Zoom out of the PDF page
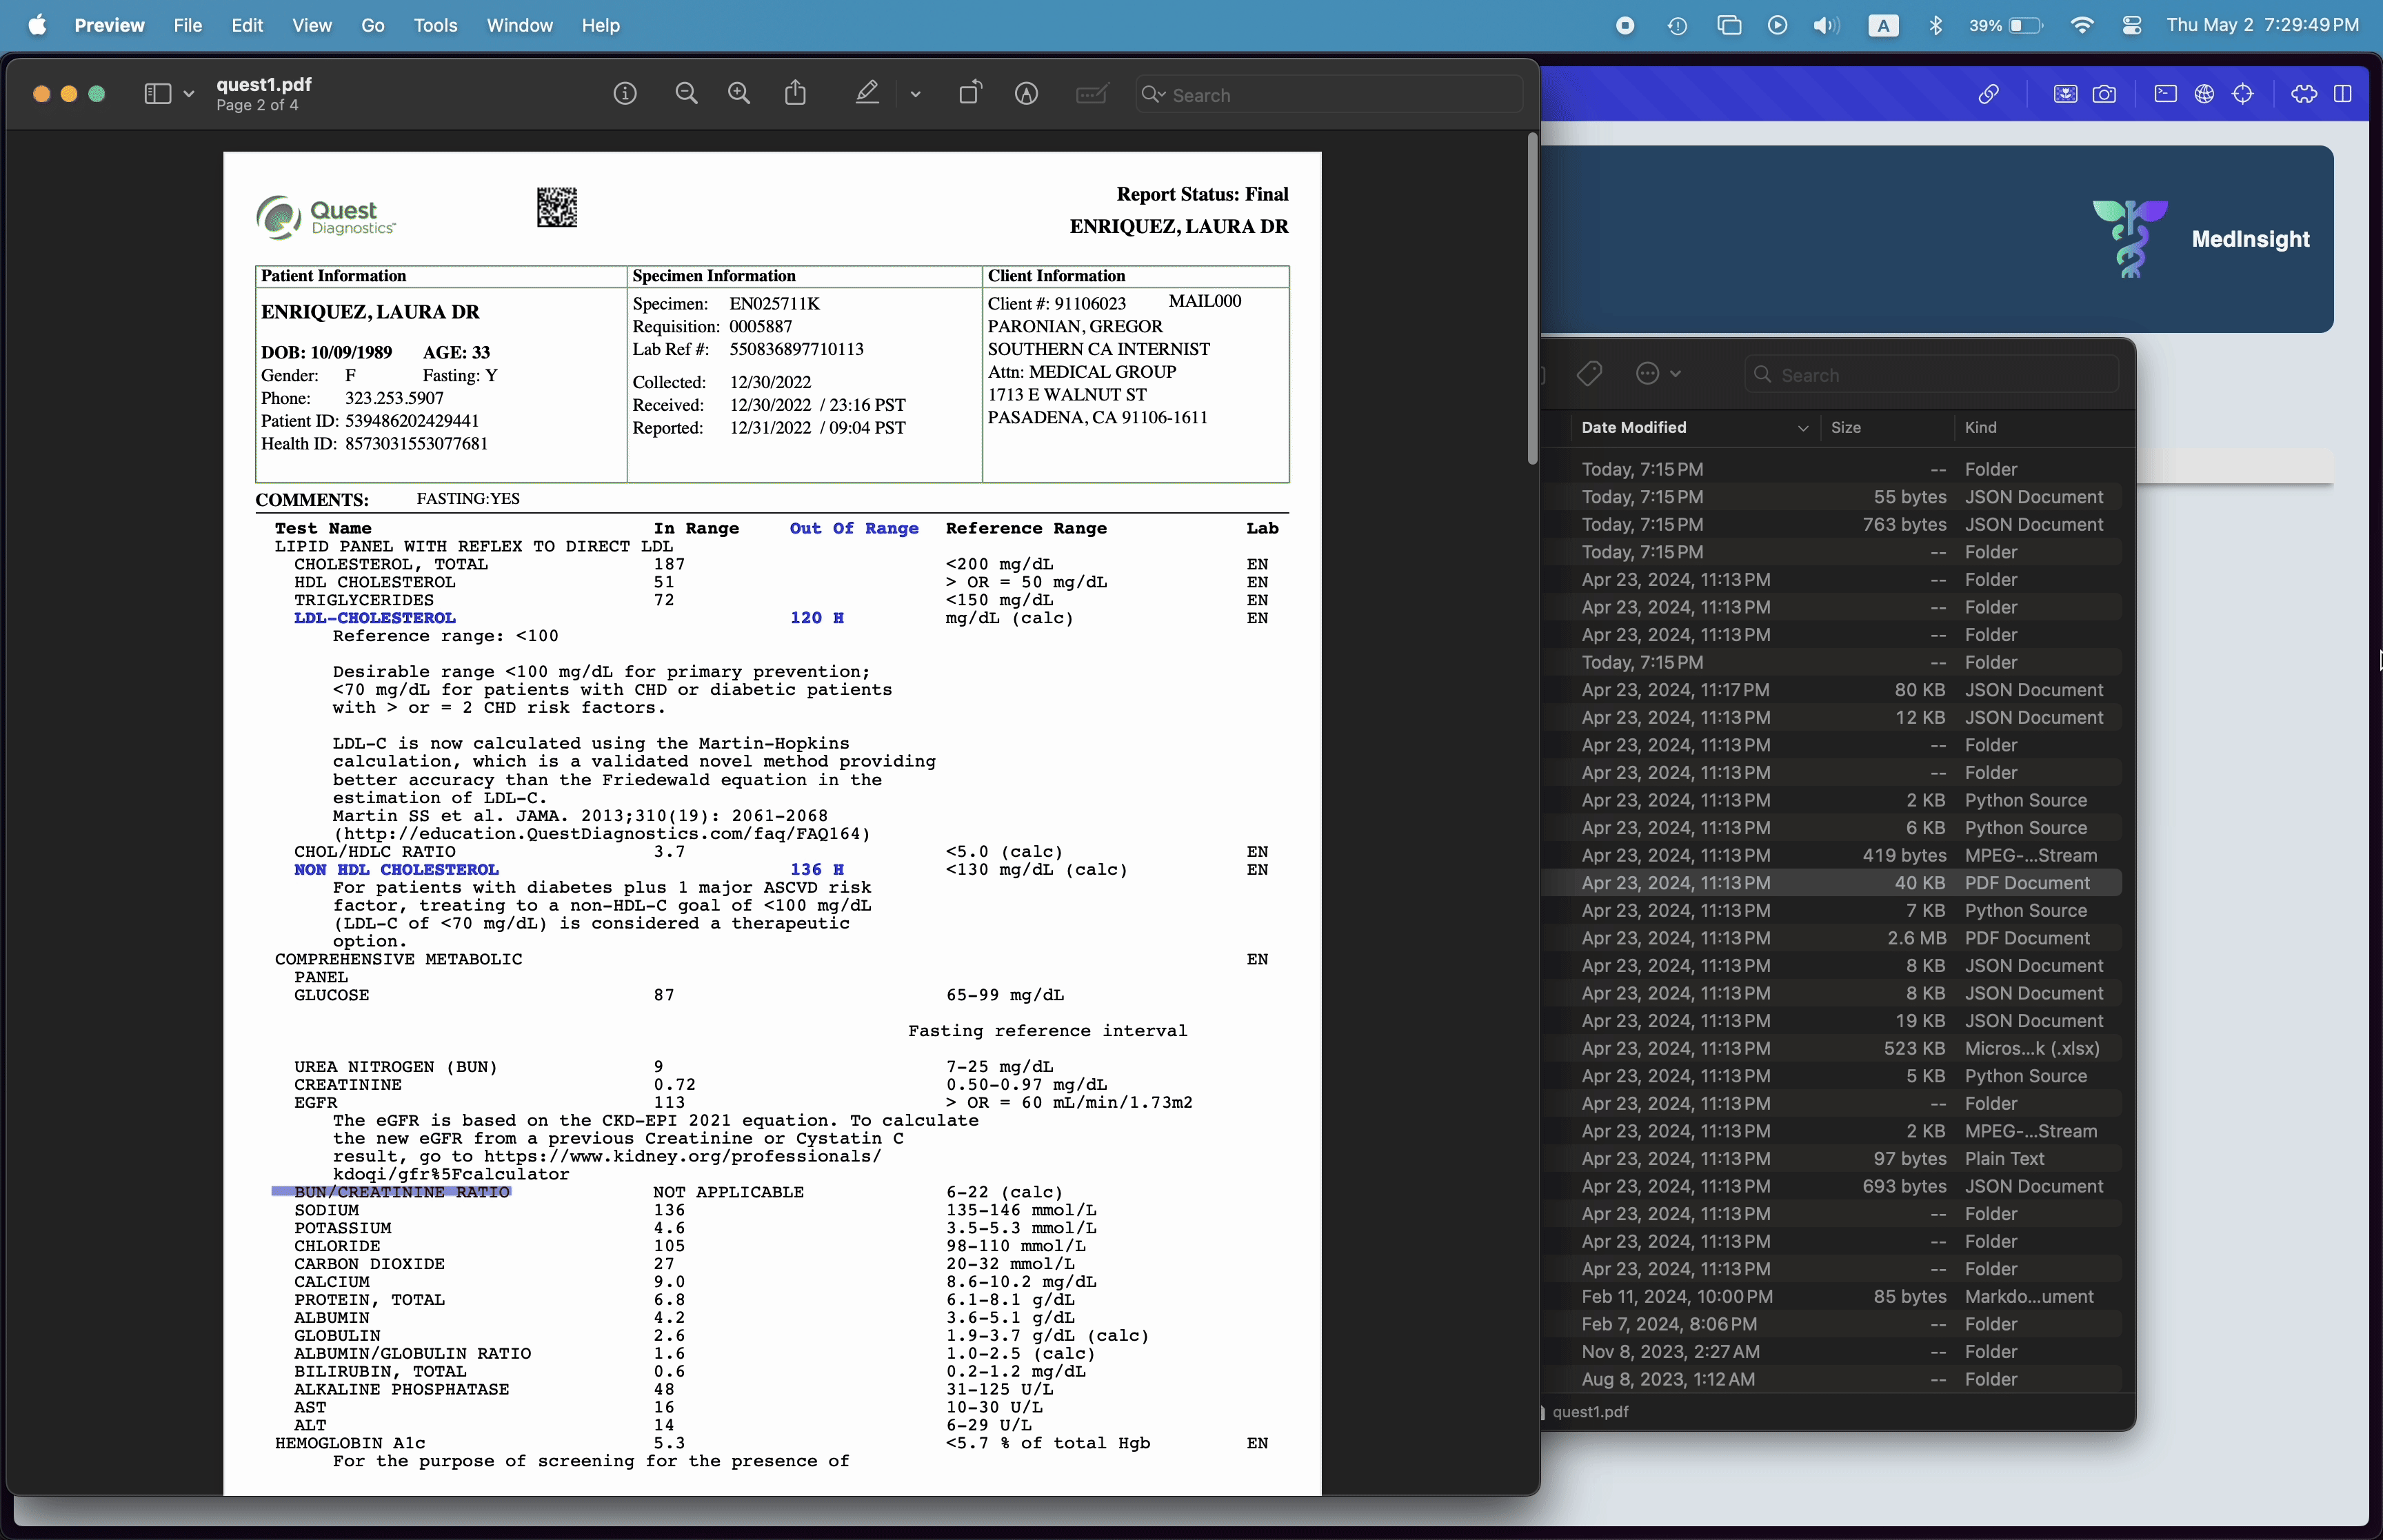Viewport: 2383px width, 1540px height. [686, 94]
